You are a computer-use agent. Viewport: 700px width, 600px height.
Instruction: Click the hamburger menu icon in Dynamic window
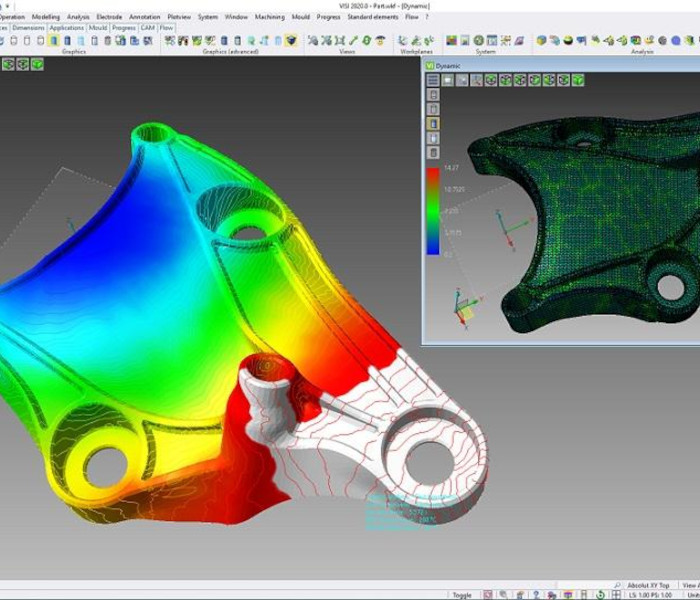433,80
